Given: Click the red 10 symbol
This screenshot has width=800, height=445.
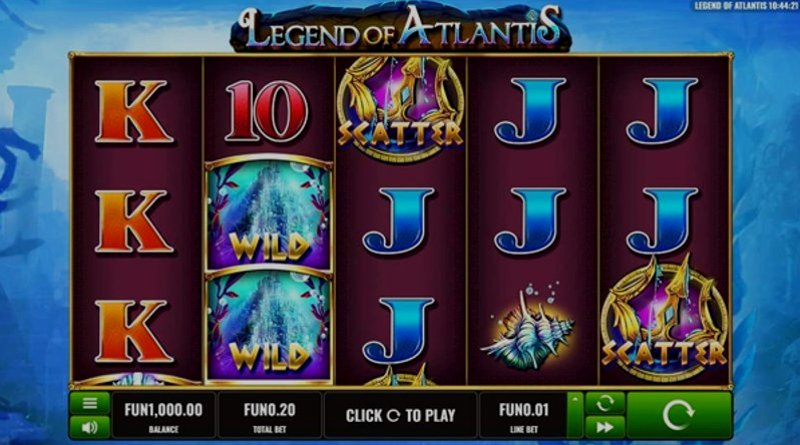Looking at the screenshot, I should coord(267,111).
